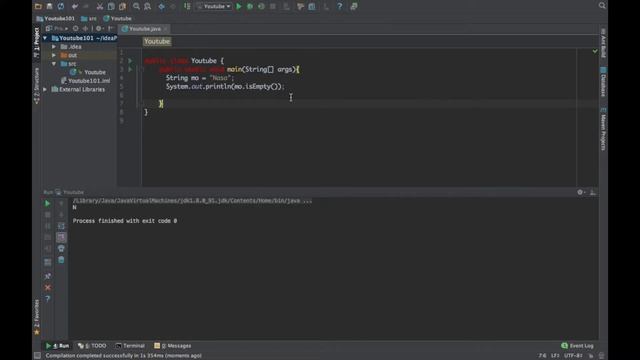Select Youtube class in project tree
The width and height of the screenshot is (640, 360).
click(87, 72)
